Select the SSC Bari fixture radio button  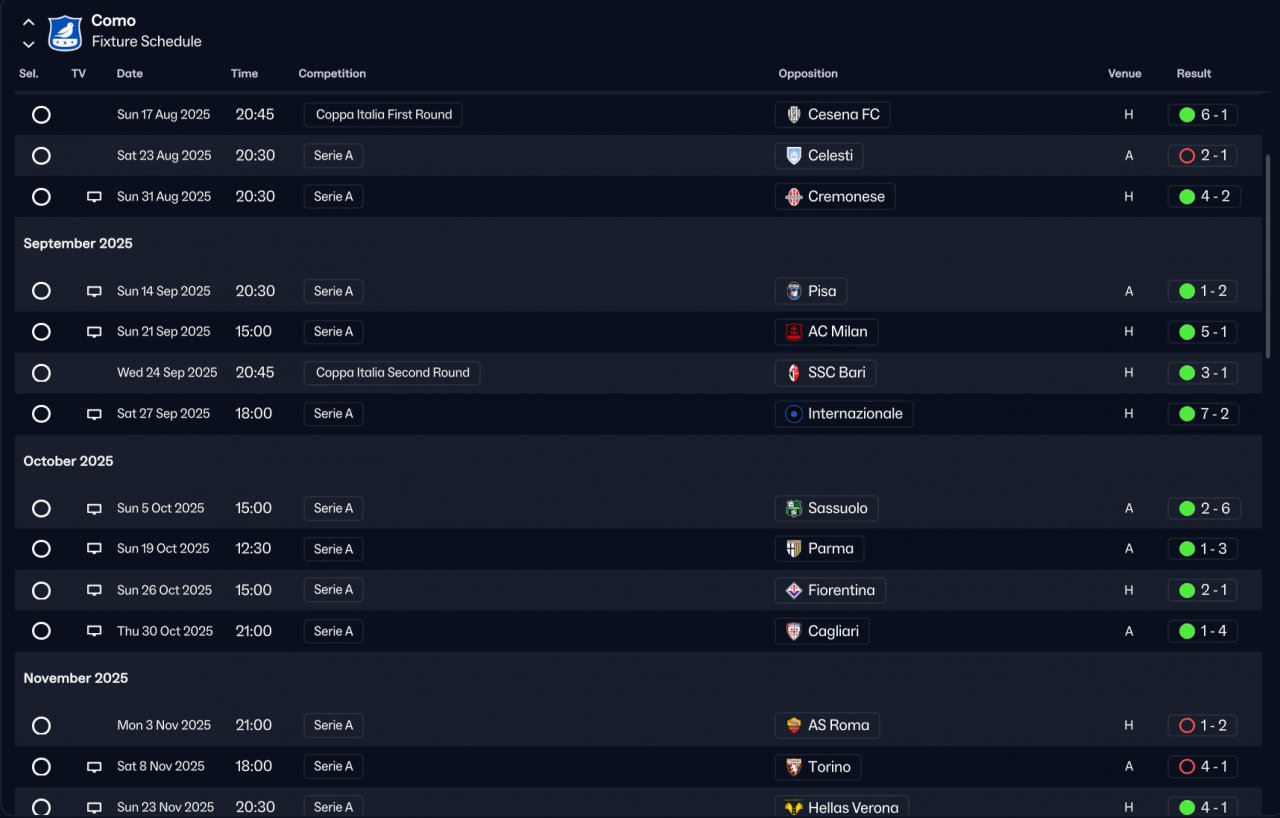(x=41, y=373)
